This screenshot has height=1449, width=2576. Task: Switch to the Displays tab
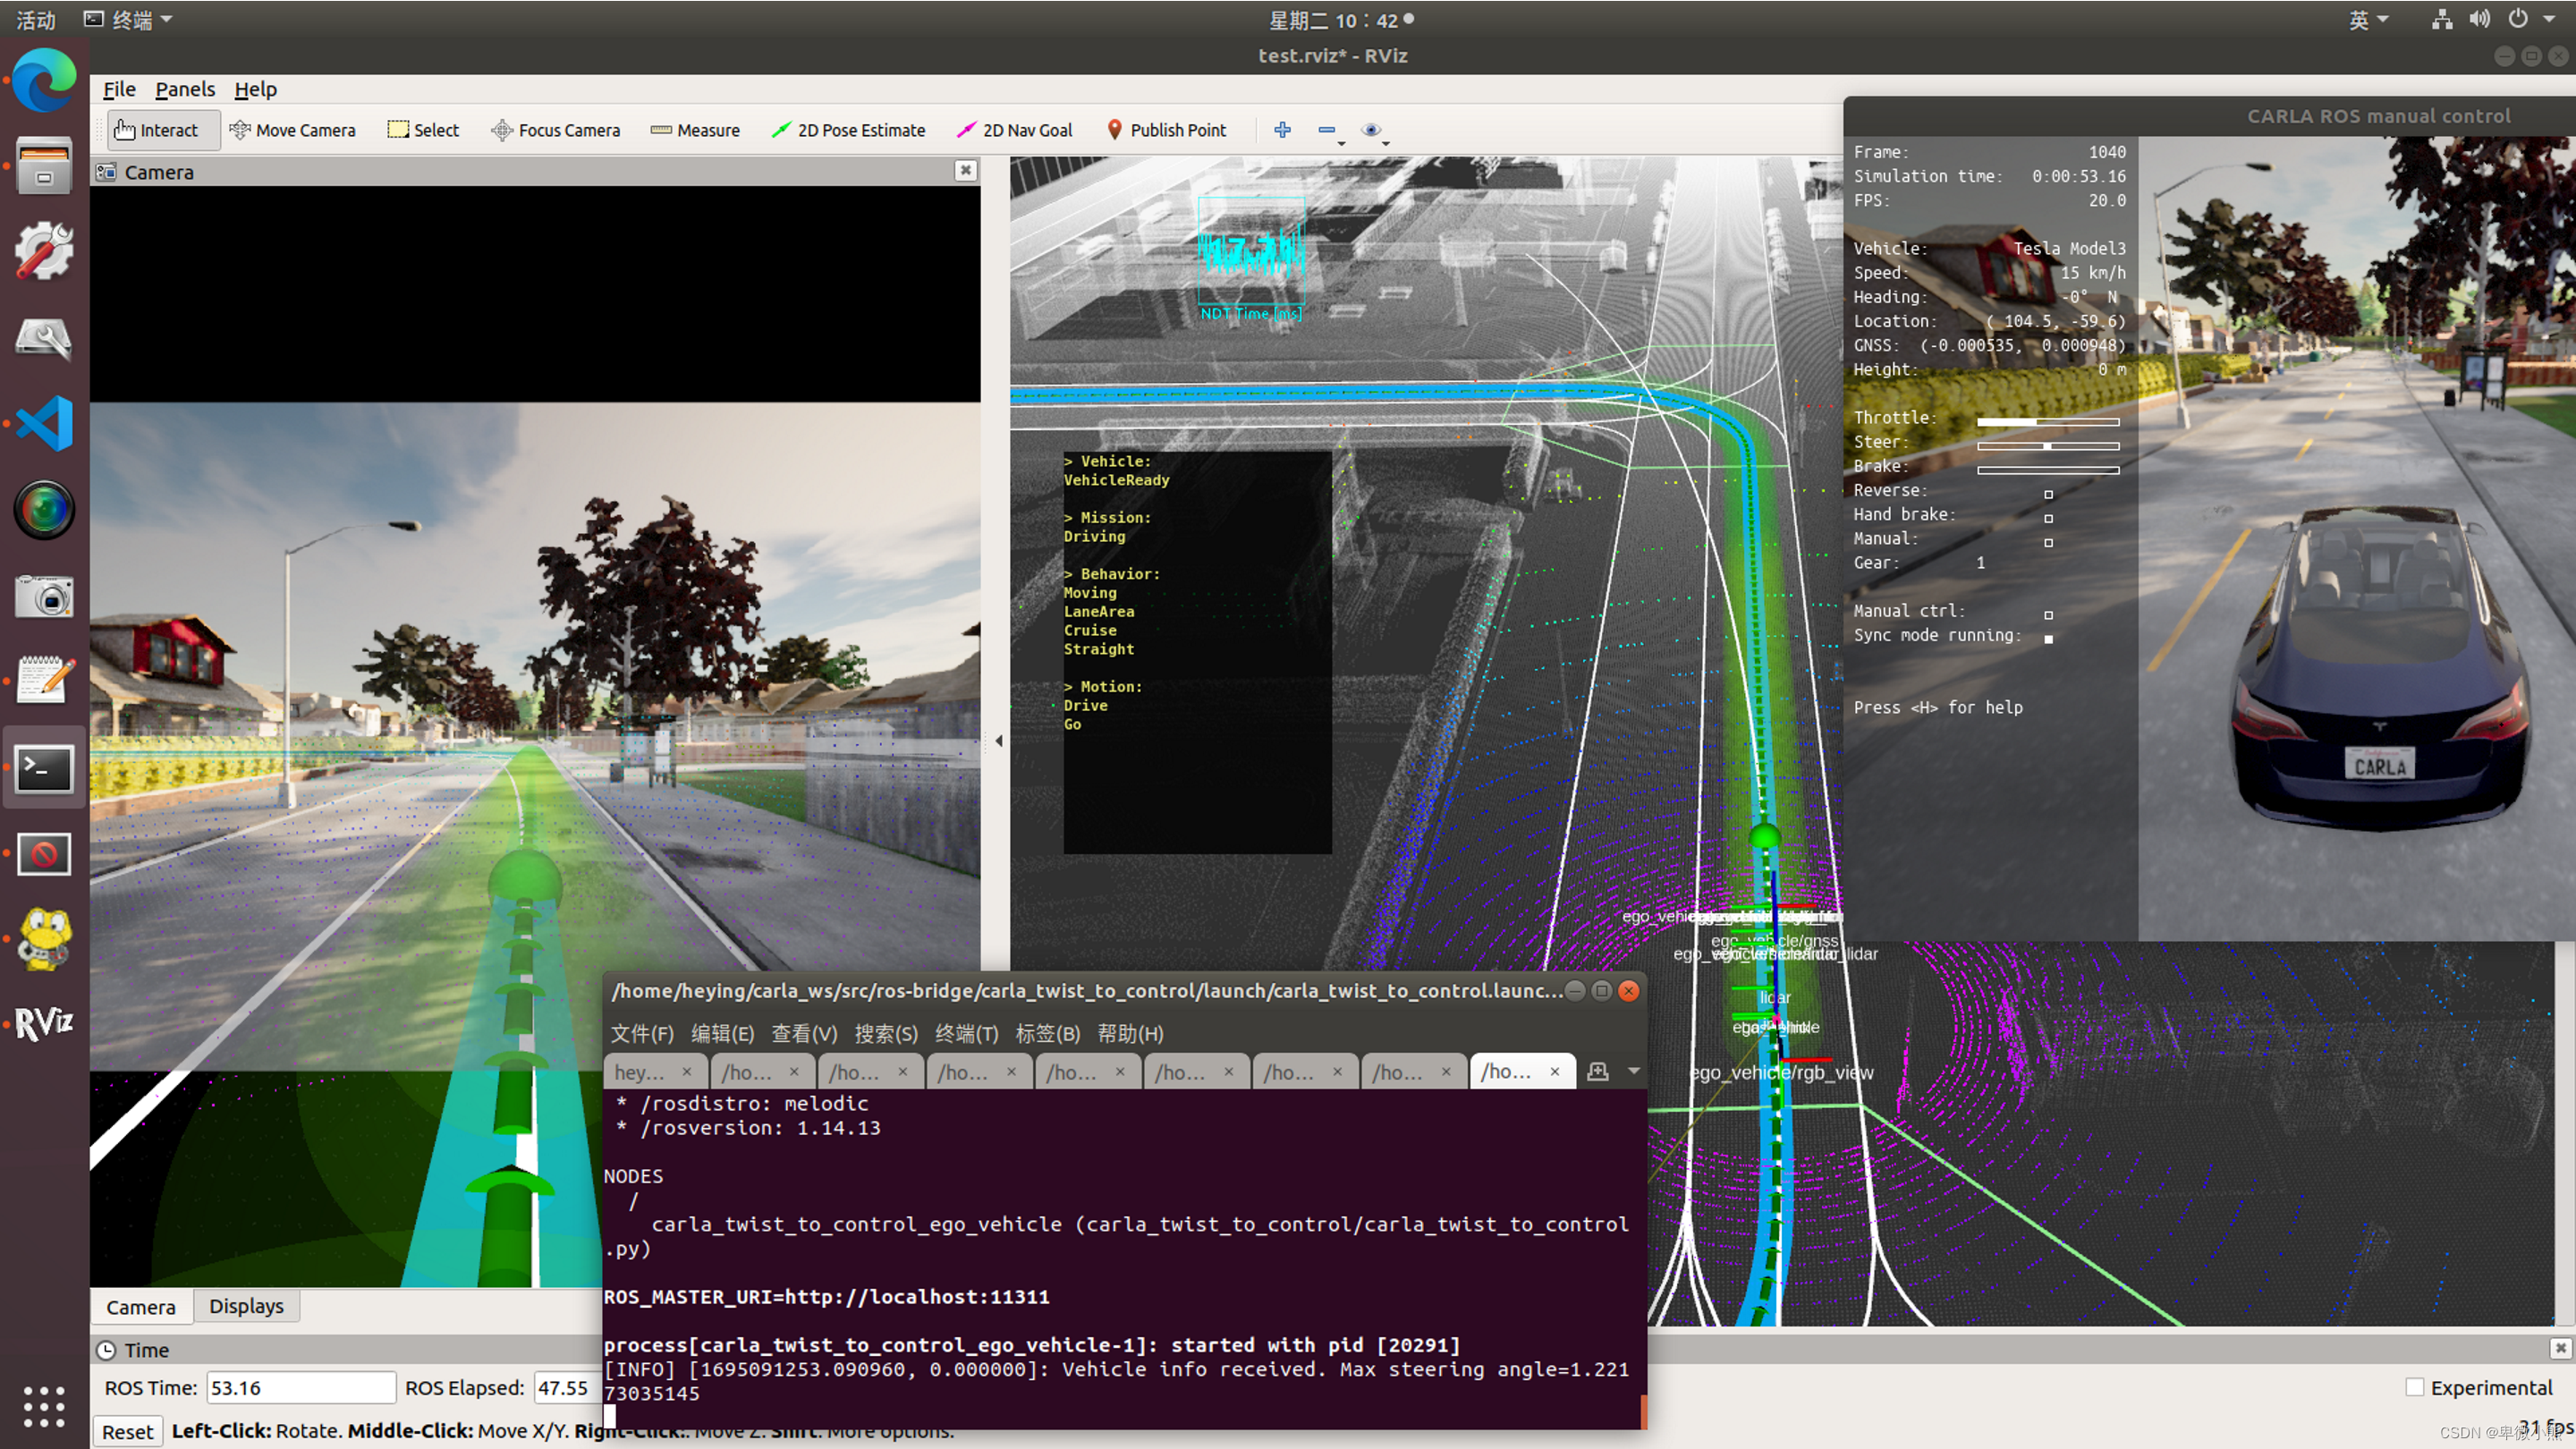244,1306
